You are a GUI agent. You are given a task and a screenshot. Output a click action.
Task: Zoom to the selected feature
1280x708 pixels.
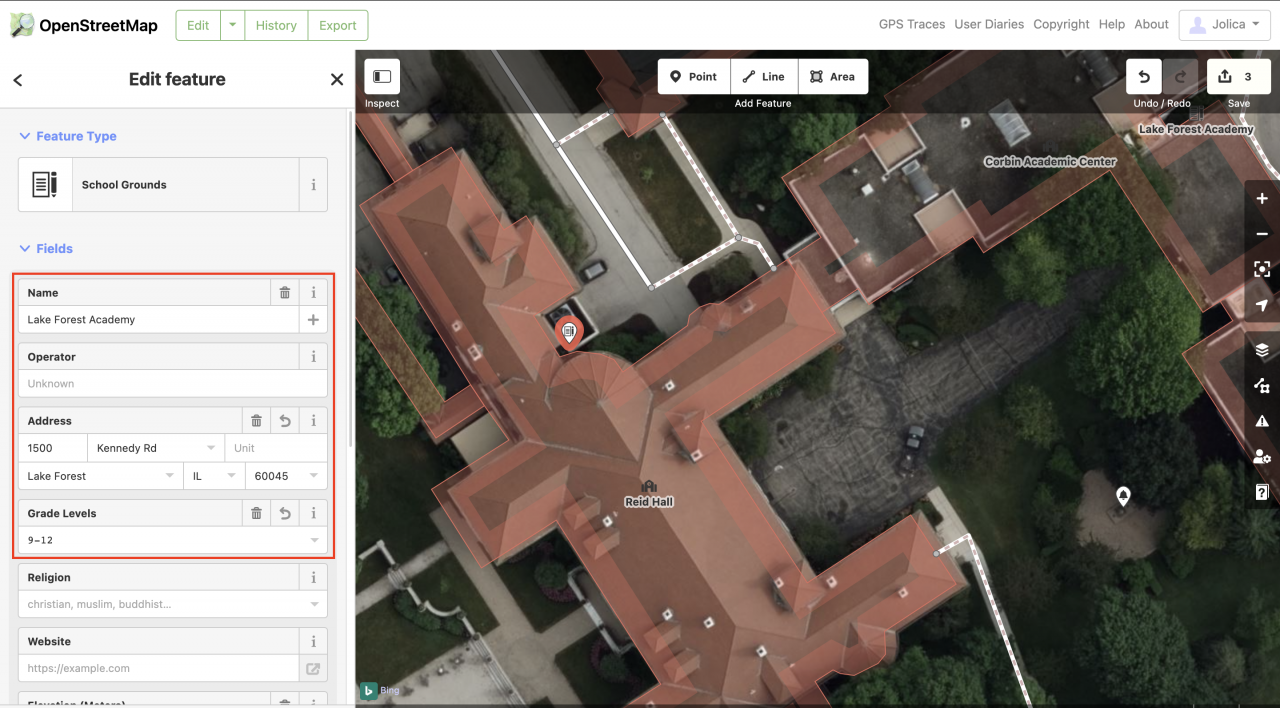[1262, 270]
